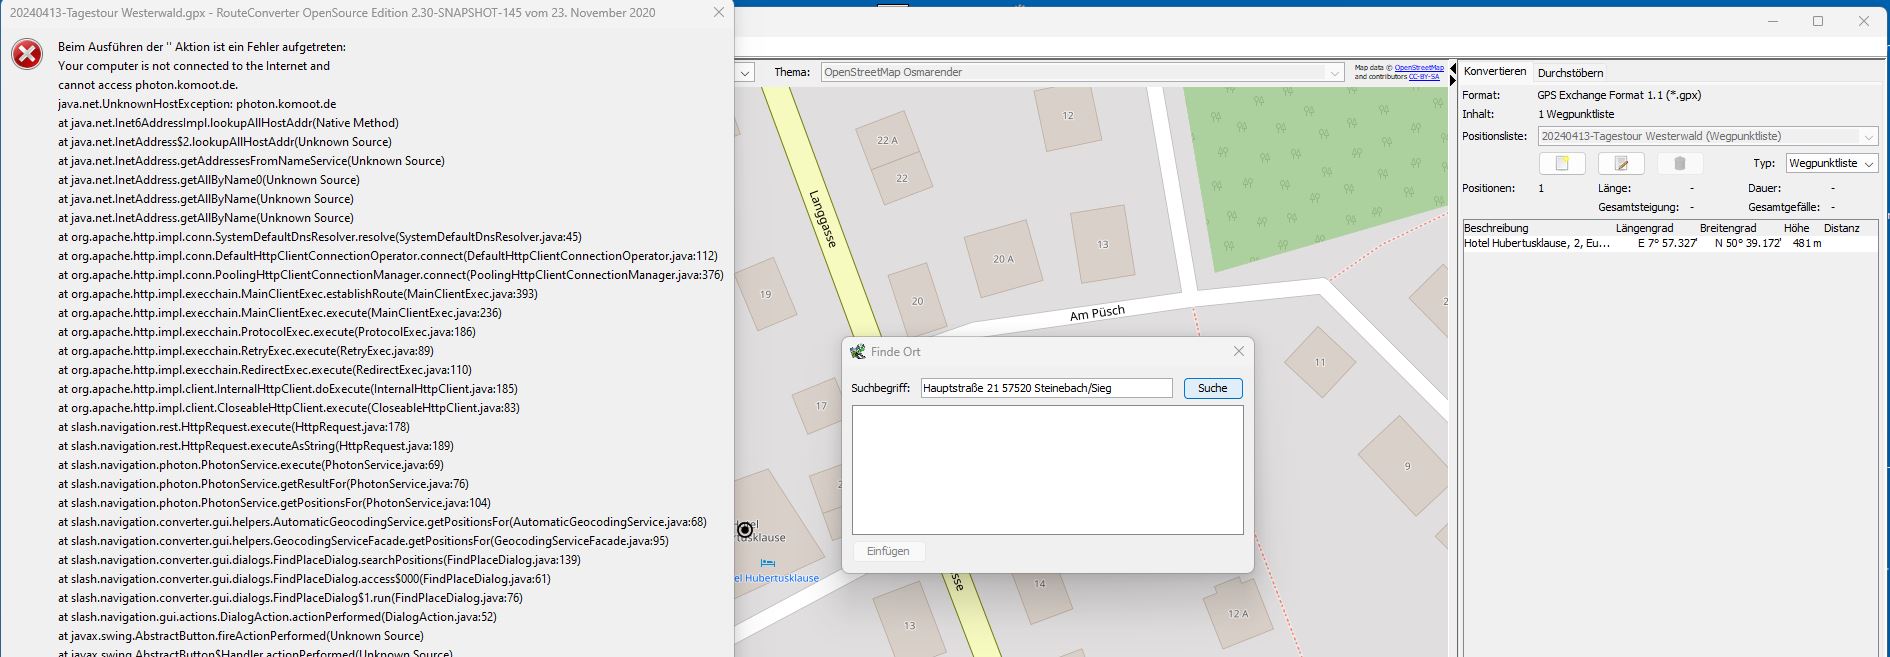This screenshot has height=657, width=1890.
Task: Click the rename position list pencil icon
Action: (1621, 163)
